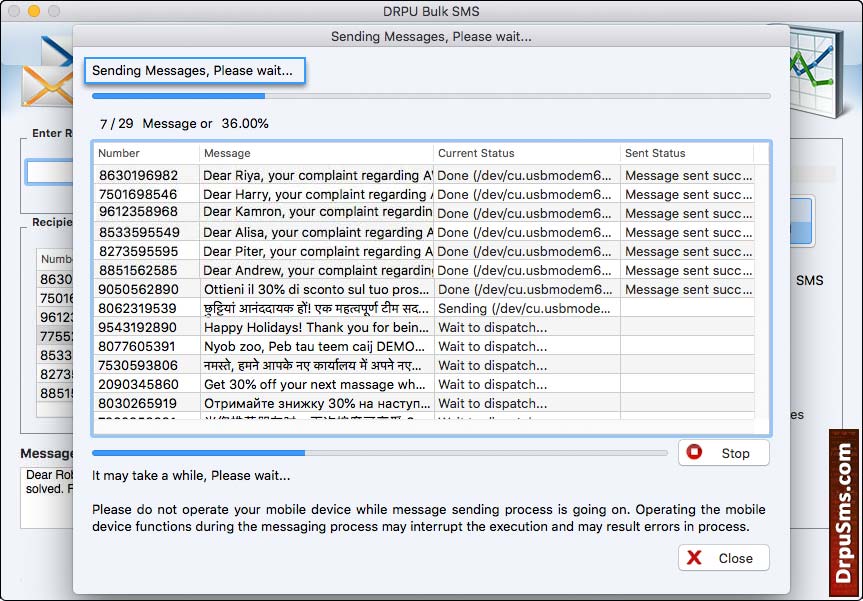Click the 'Dear Kamron, your complaint' message cell
863x601 pixels.
pyautogui.click(x=317, y=213)
